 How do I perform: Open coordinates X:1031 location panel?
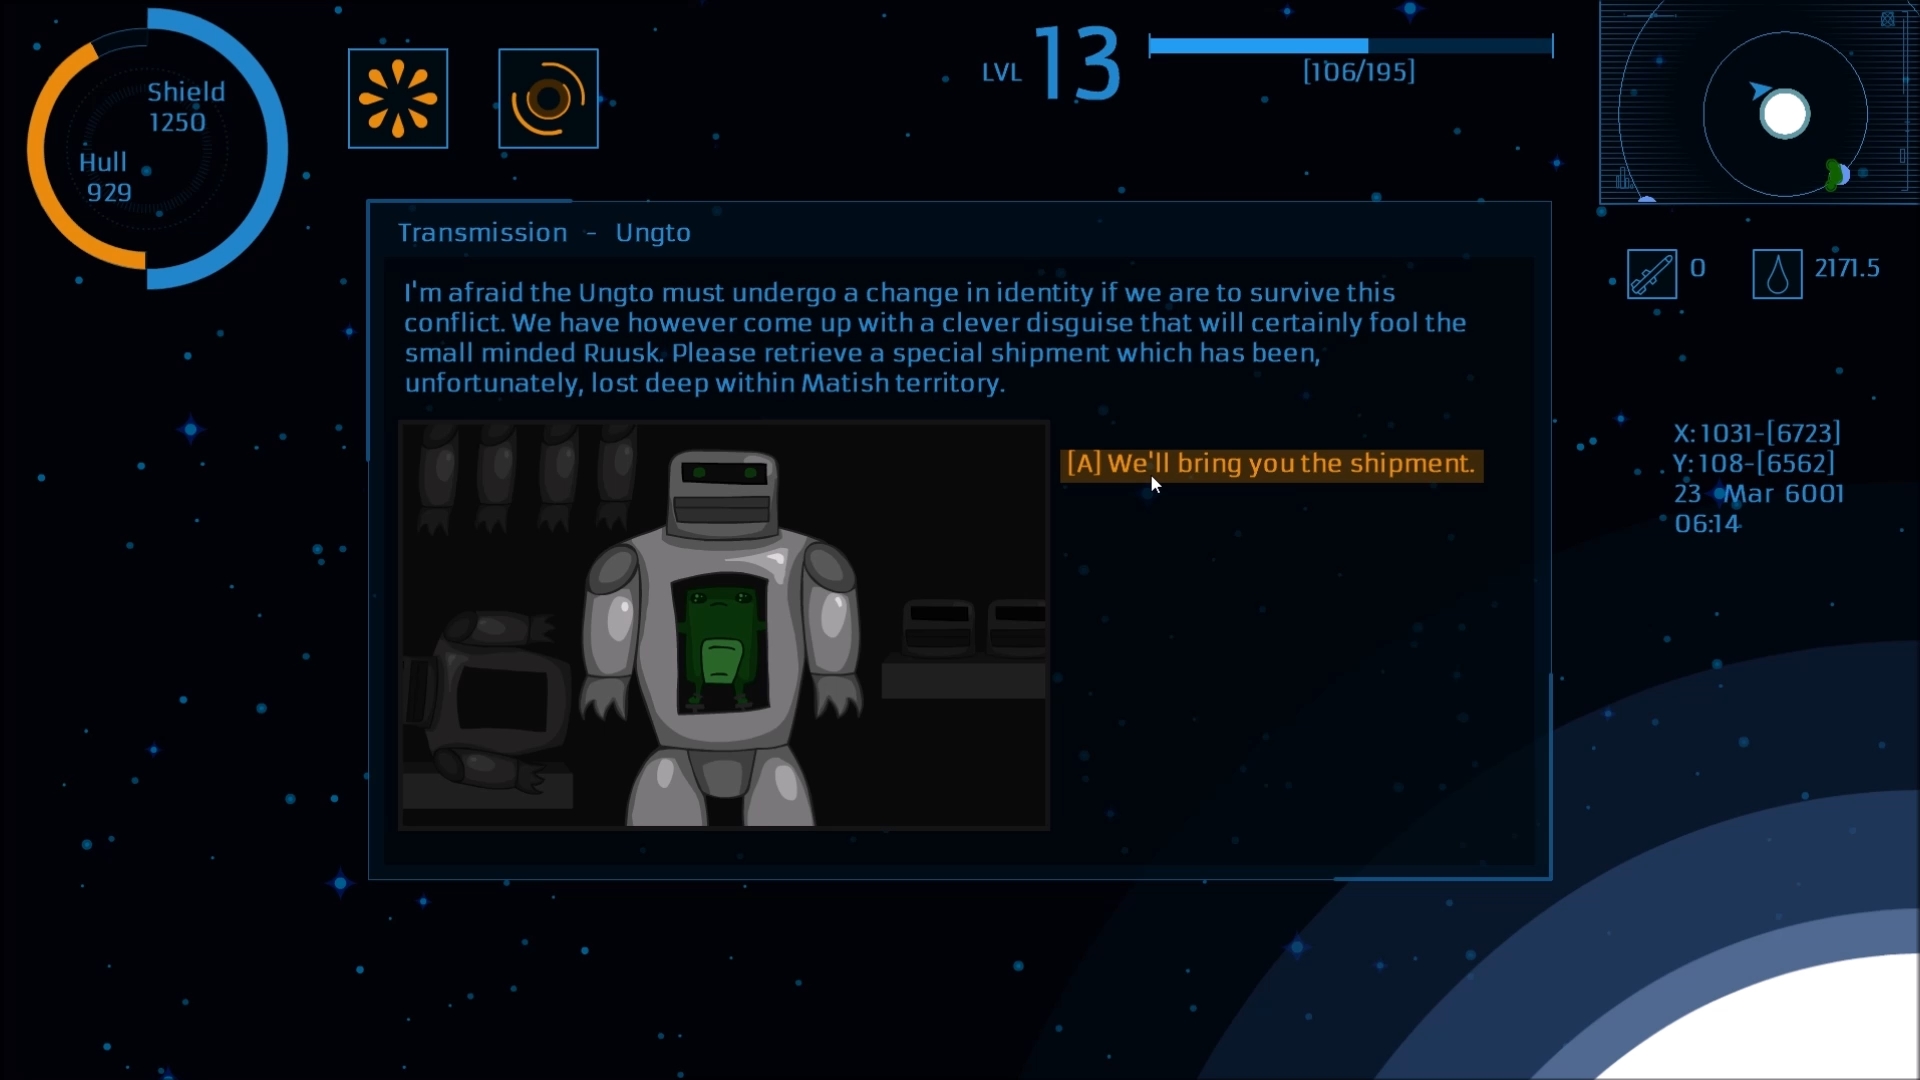pyautogui.click(x=1754, y=431)
